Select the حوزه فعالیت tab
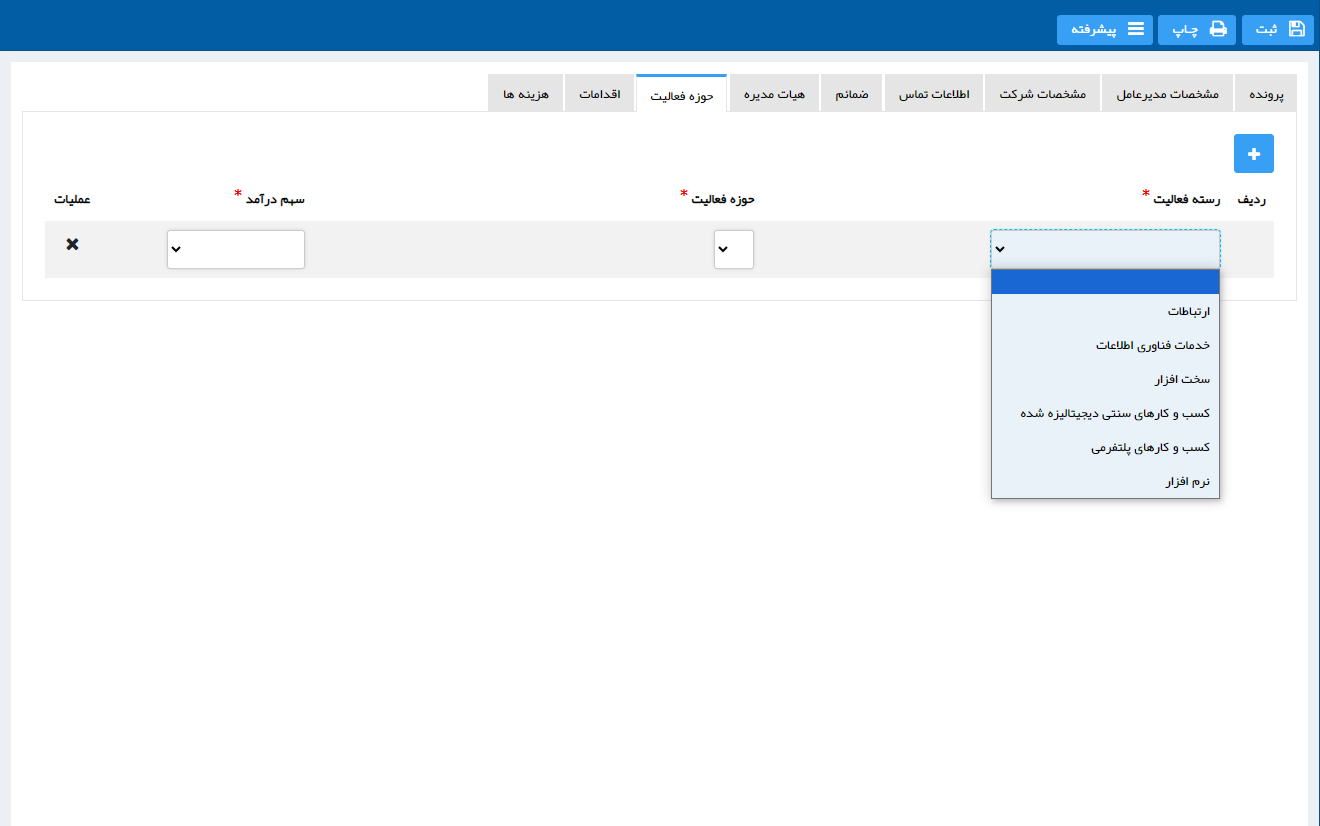 click(681, 94)
